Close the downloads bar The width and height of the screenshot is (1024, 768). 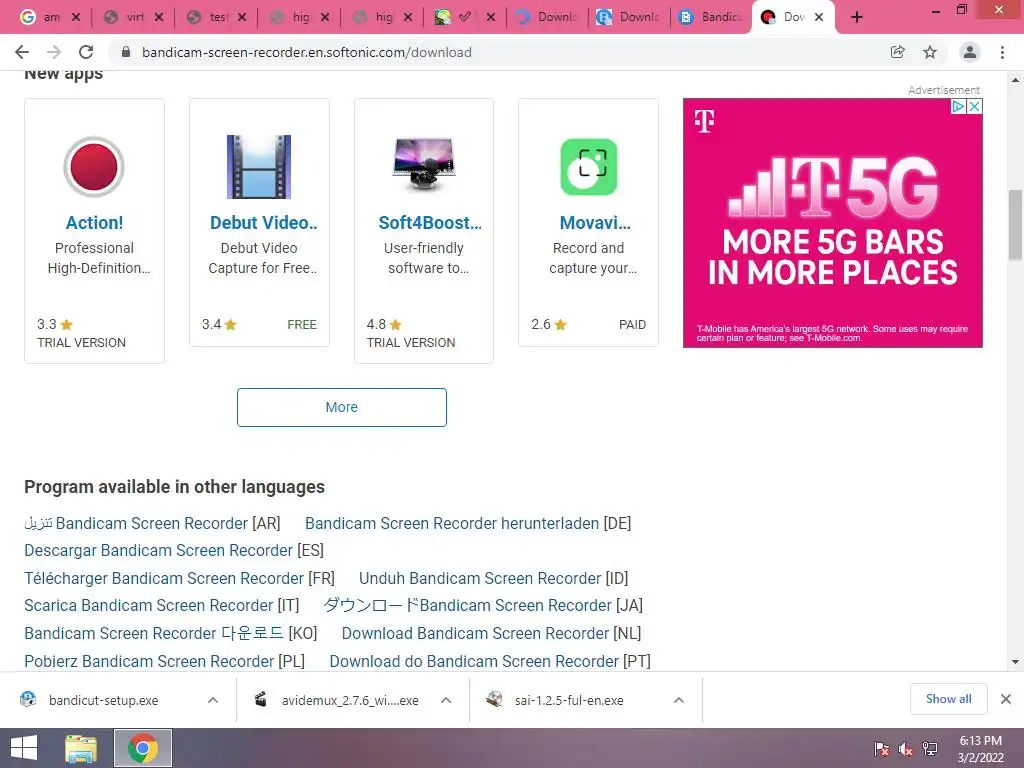pos(1006,699)
